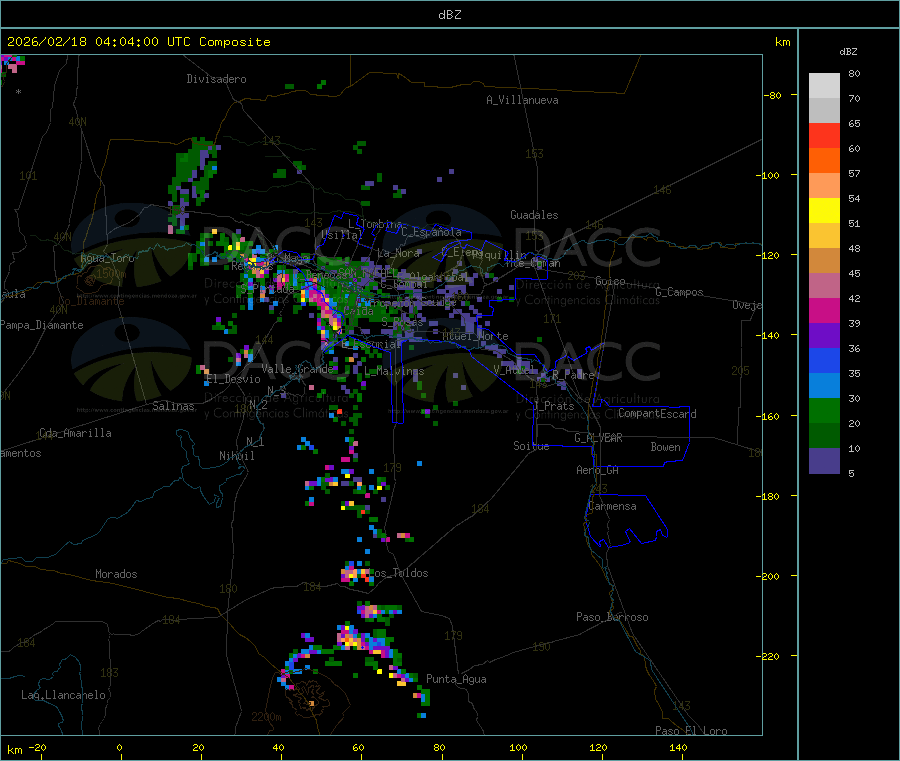The image size is (900, 761).
Task: Click the legend value '57'
Action: (854, 173)
